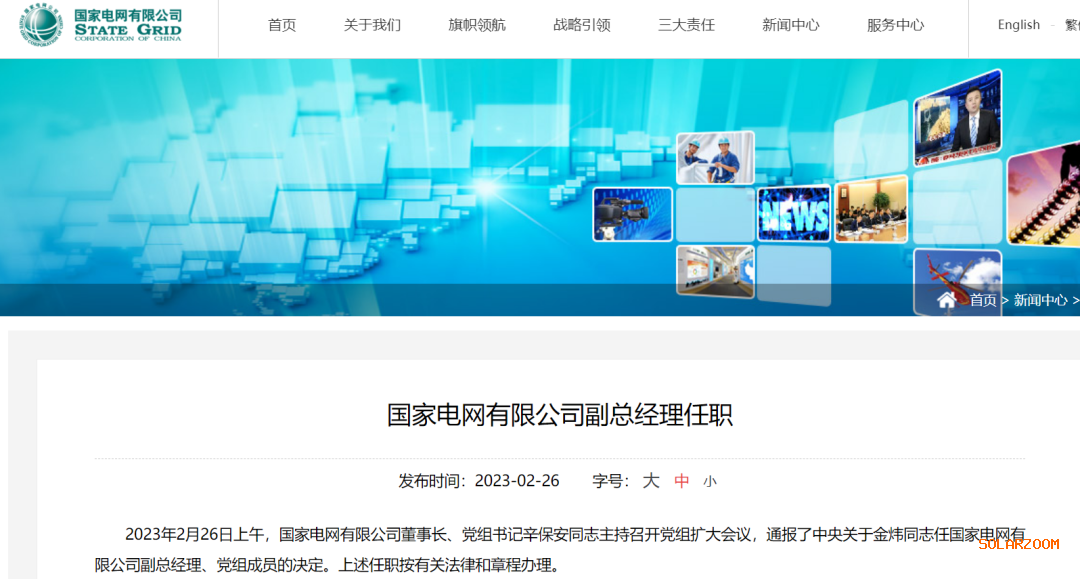Open the 服务中心 menu item
1080x579 pixels.
click(895, 25)
